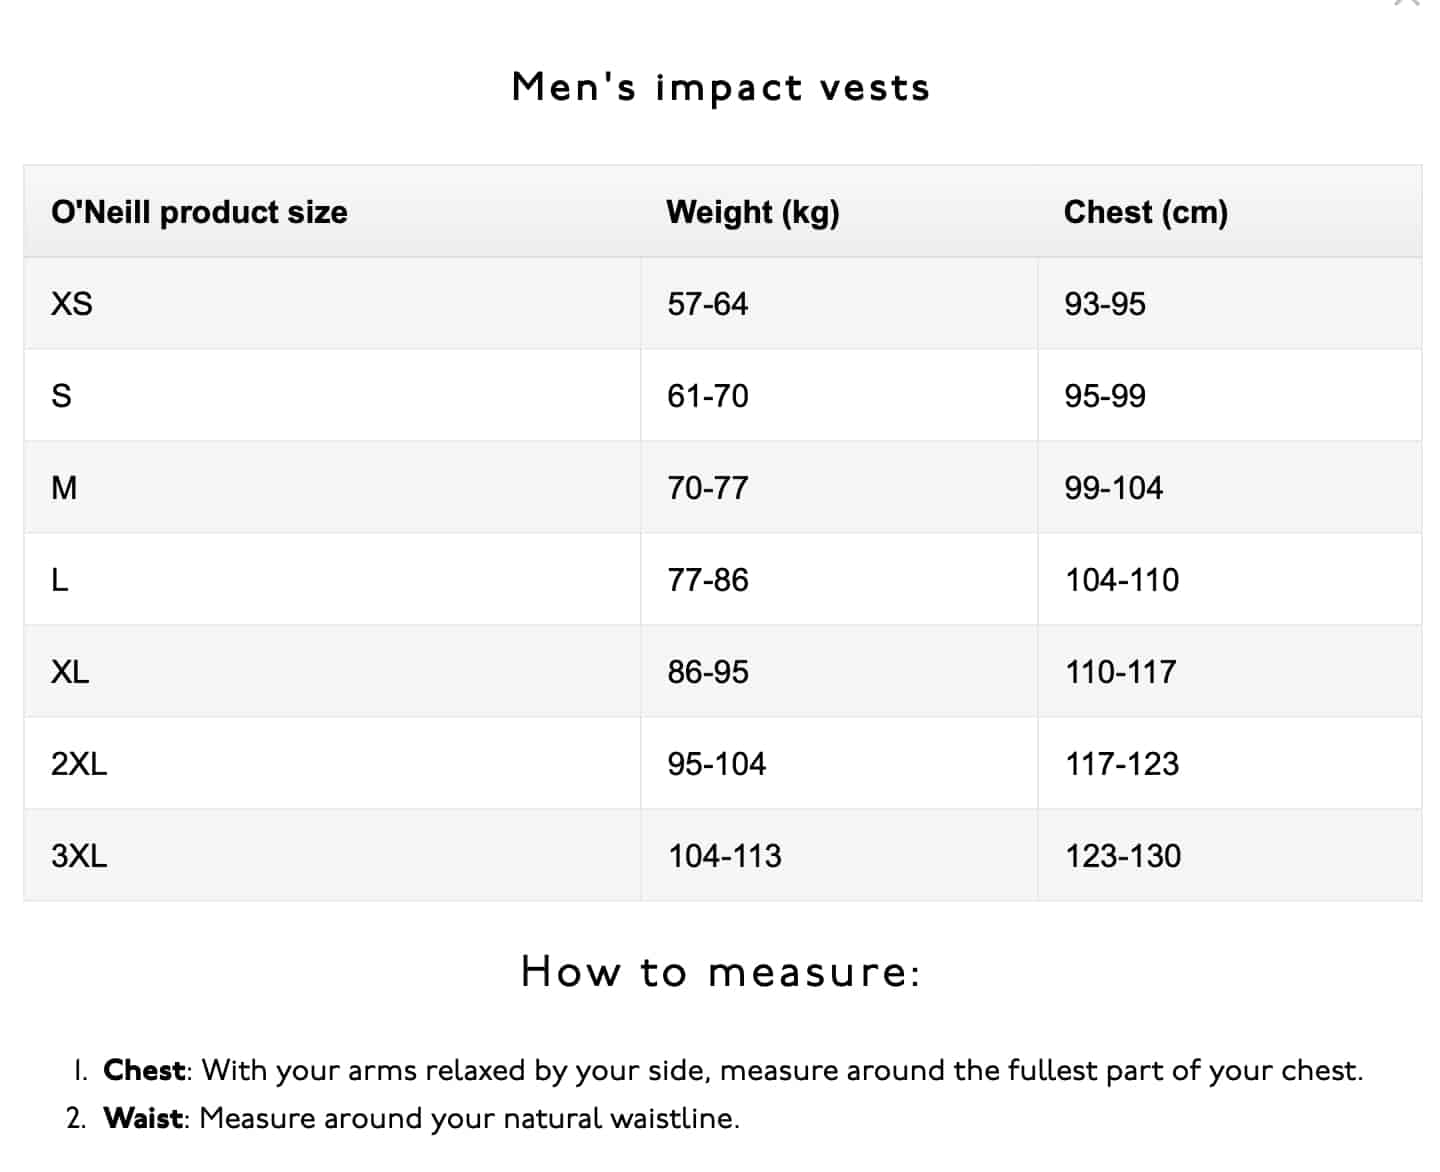This screenshot has width=1440, height=1172.
Task: Select the 95-104 weight cell
Action: [x=717, y=764]
